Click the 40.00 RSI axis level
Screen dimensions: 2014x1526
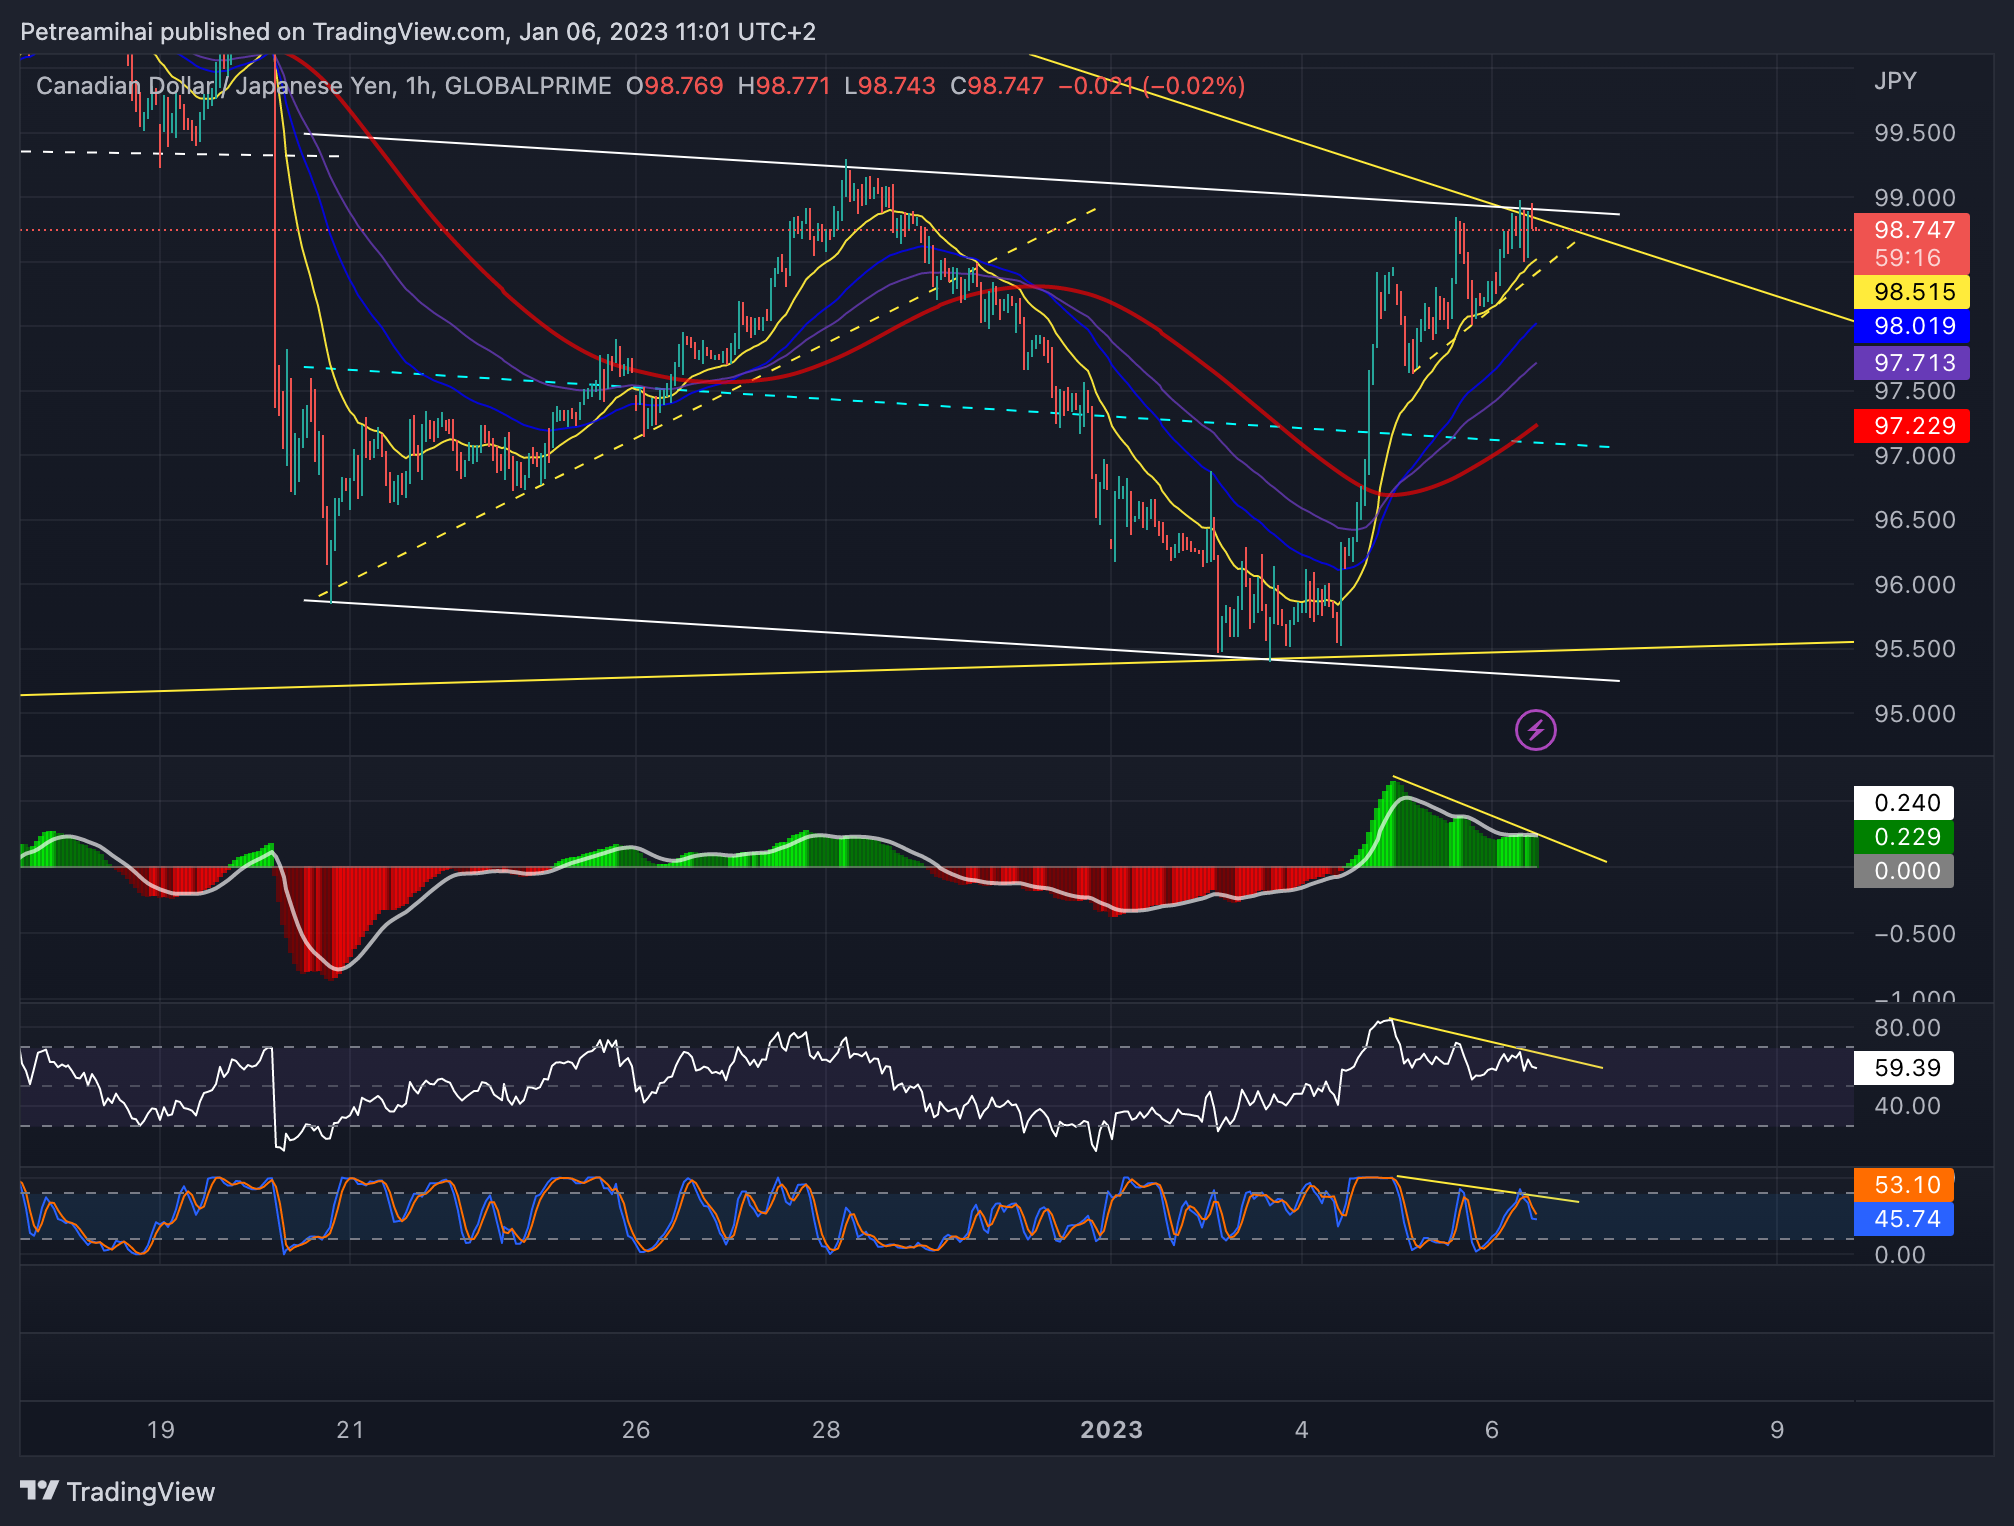click(x=1907, y=1106)
